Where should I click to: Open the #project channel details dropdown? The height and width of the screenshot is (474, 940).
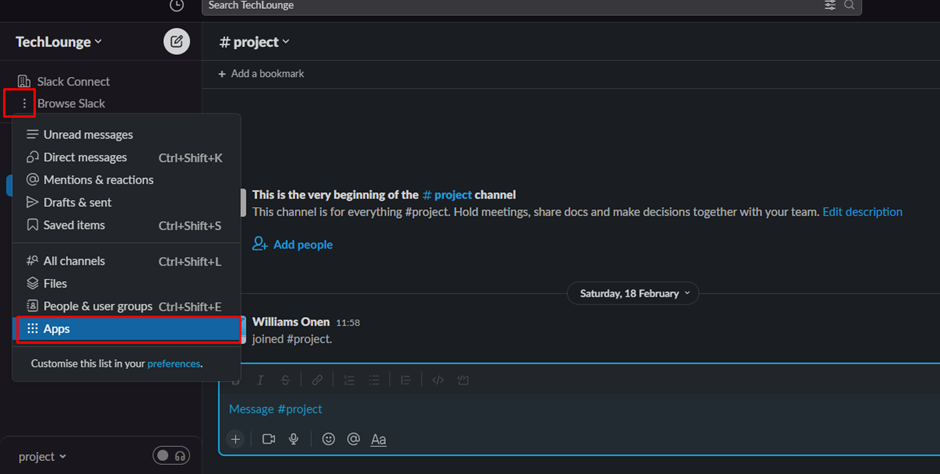tap(255, 42)
